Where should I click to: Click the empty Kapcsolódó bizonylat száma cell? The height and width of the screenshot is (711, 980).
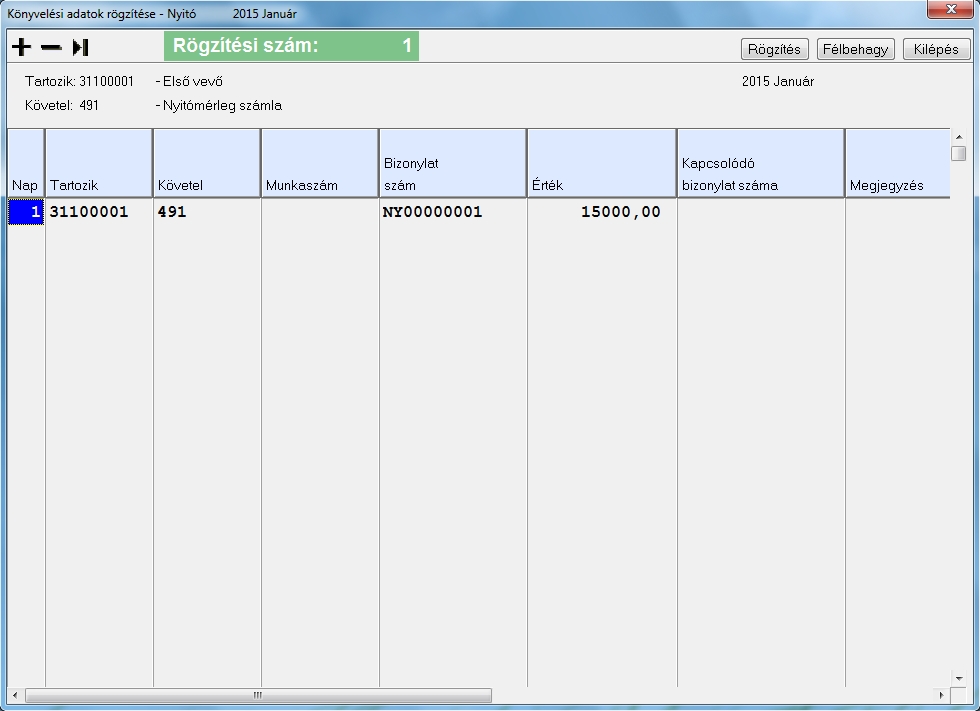tap(760, 212)
